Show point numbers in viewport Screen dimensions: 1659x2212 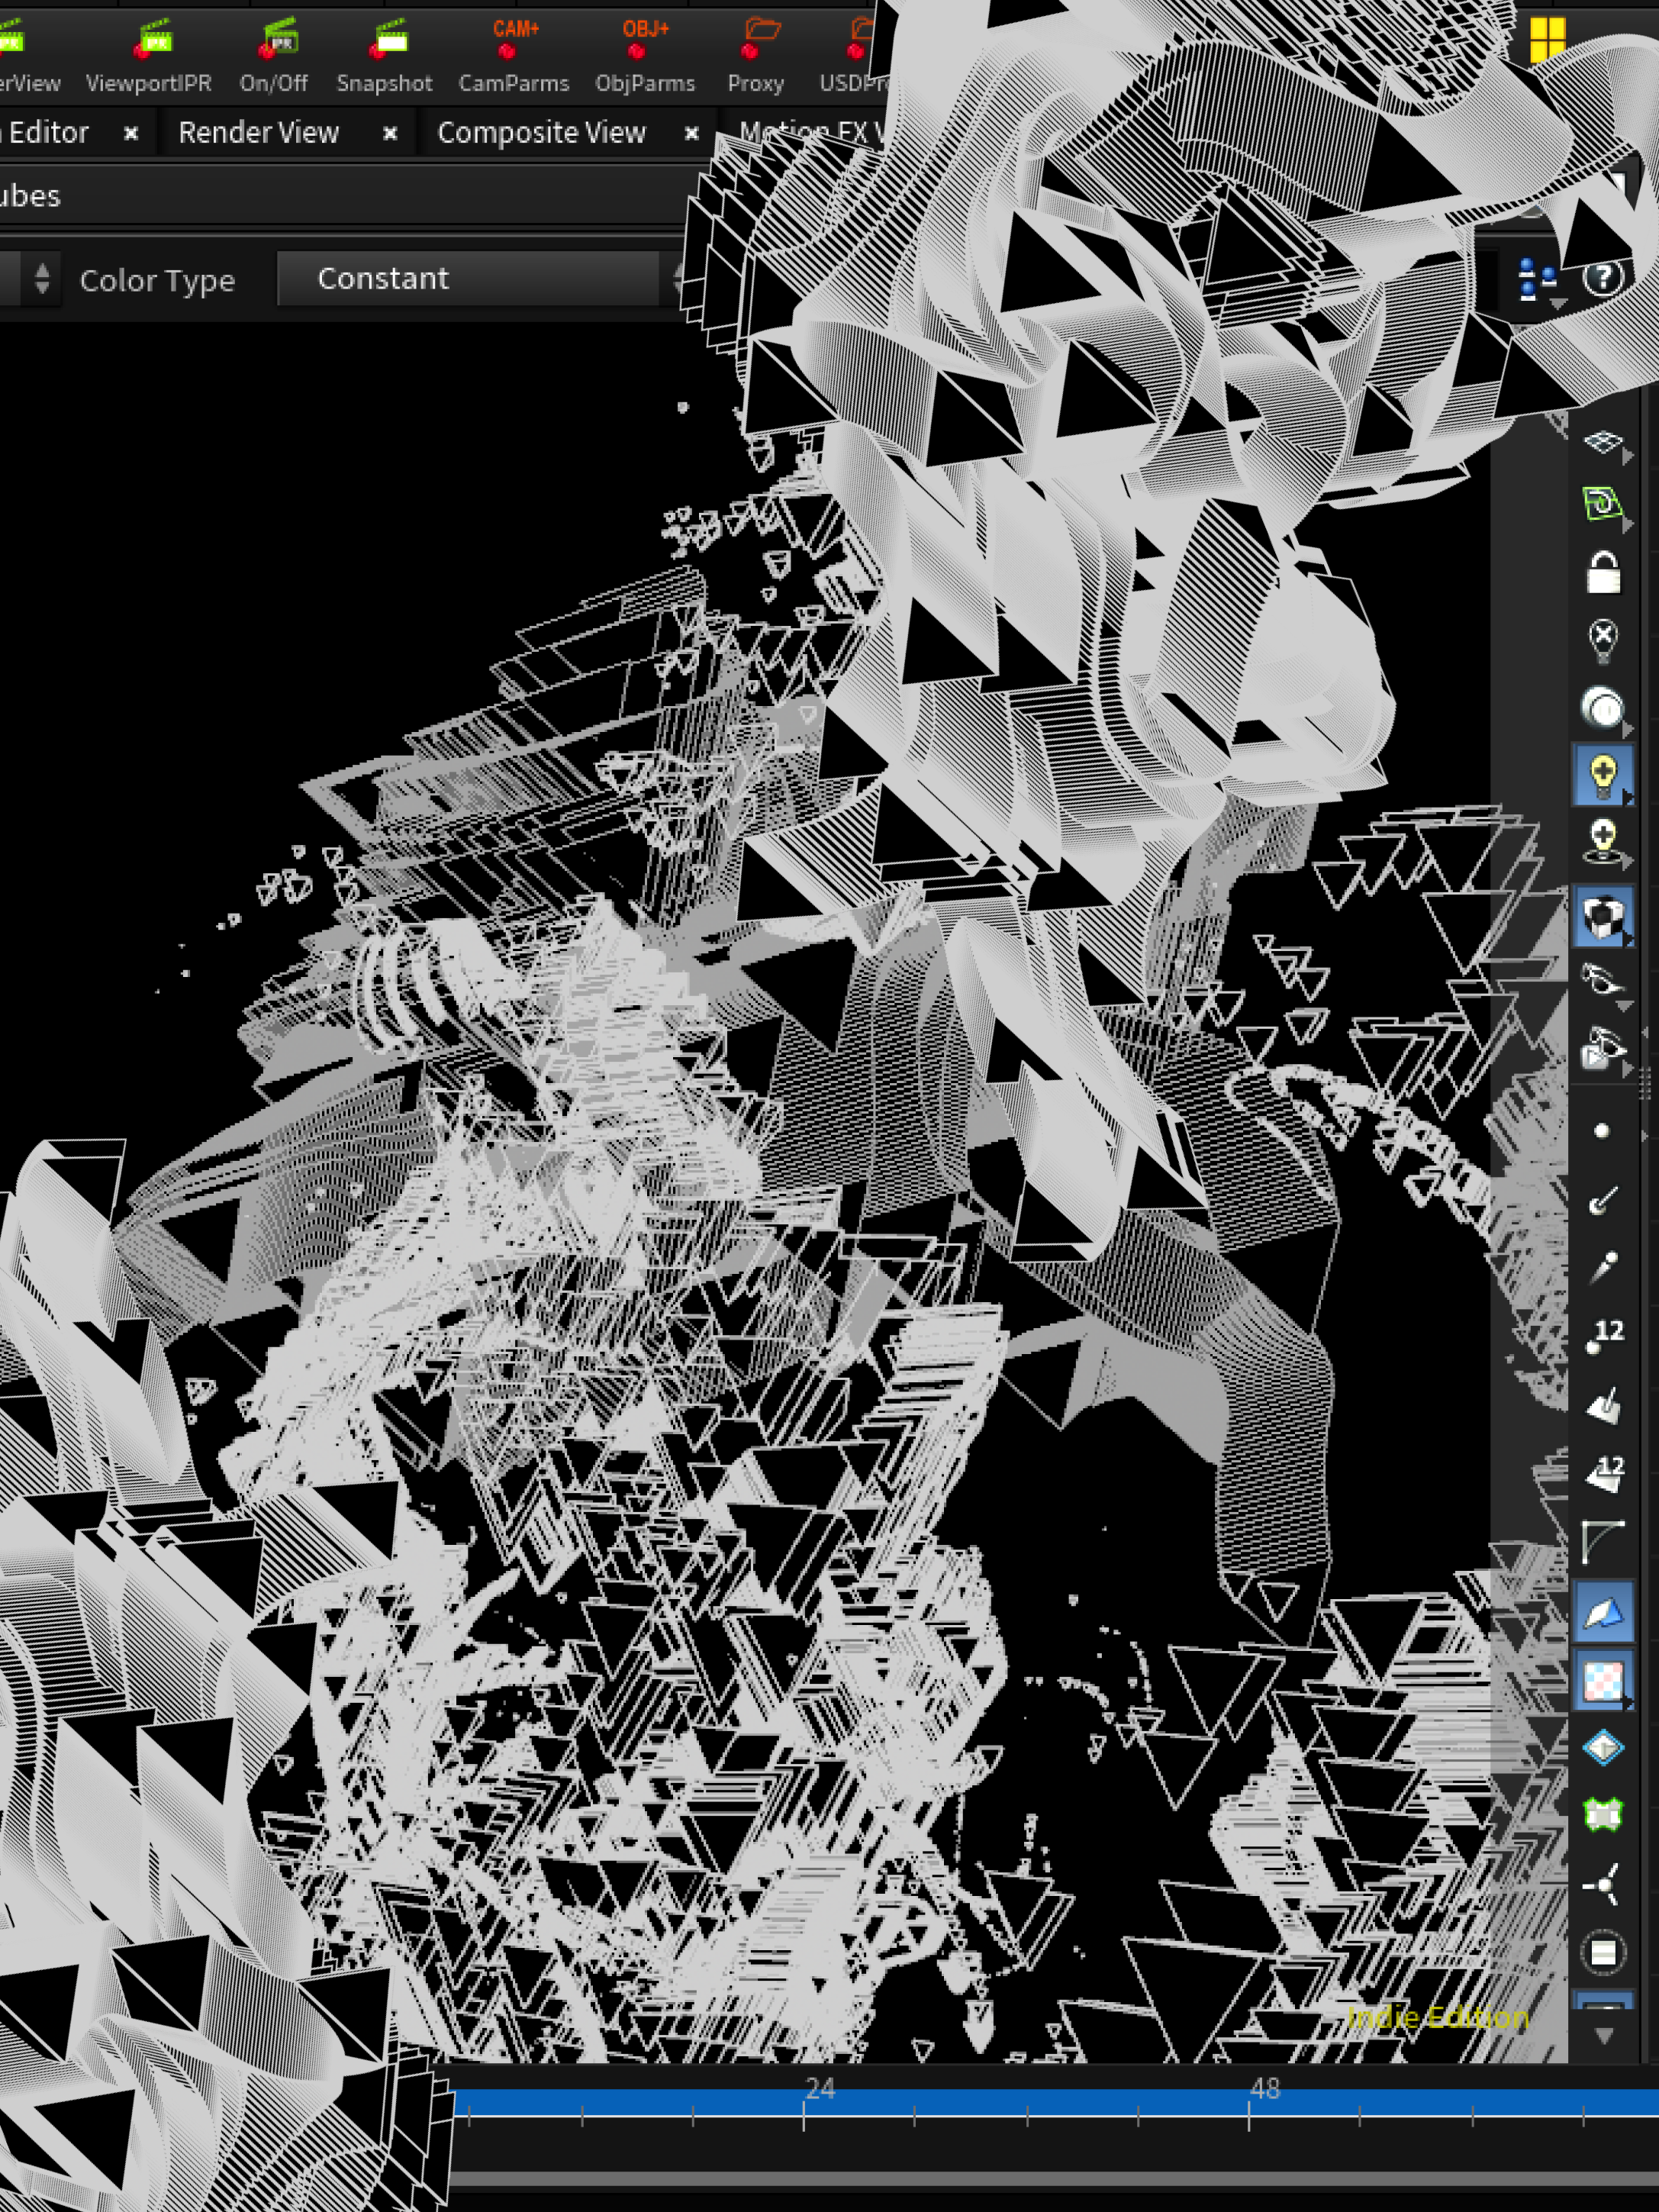[1604, 1334]
